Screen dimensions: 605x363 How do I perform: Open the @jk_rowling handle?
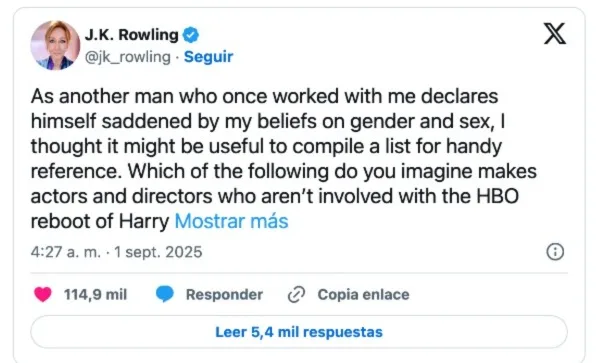(x=128, y=57)
